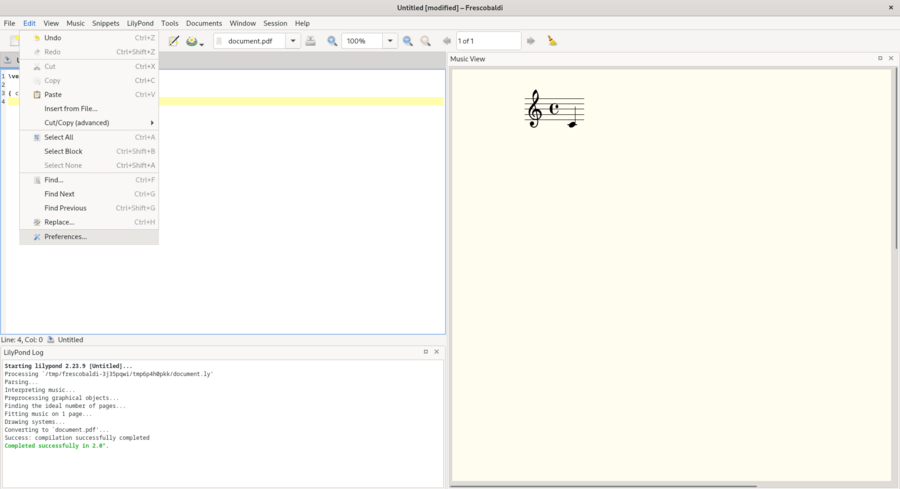Open the document.pdf dropdown
Screen dimensions: 900x489
point(293,41)
